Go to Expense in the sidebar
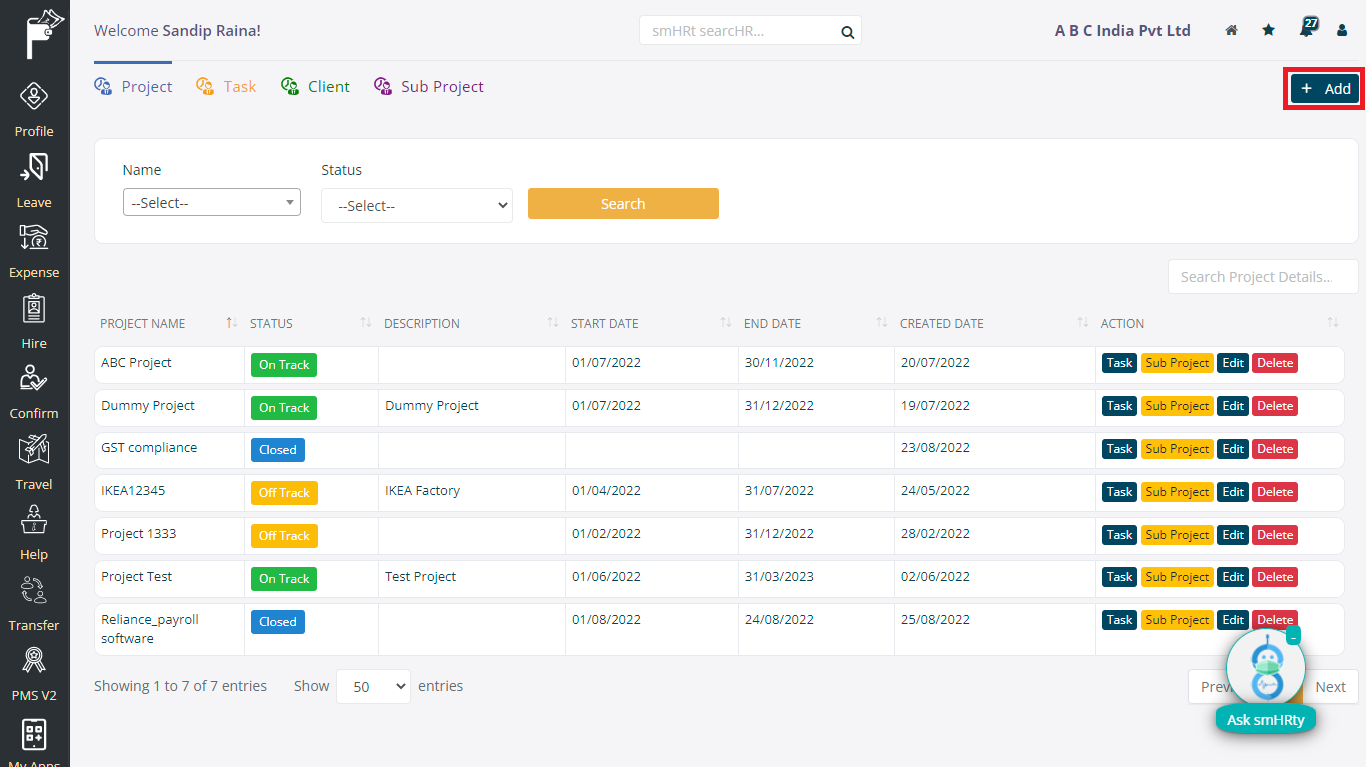This screenshot has height=767, width=1366. (x=34, y=239)
